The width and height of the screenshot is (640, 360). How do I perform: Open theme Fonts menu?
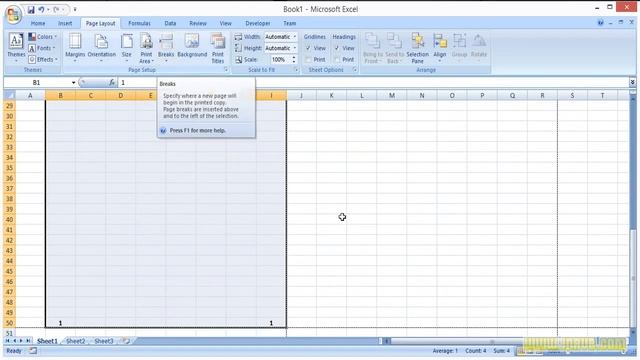point(42,48)
